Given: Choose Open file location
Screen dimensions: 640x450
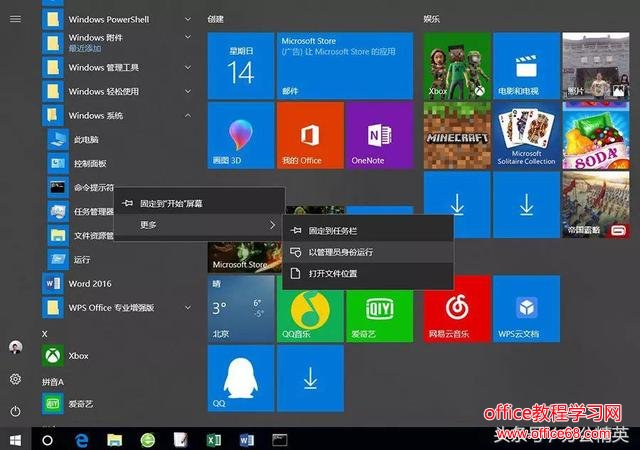Looking at the screenshot, I should pyautogui.click(x=368, y=273).
